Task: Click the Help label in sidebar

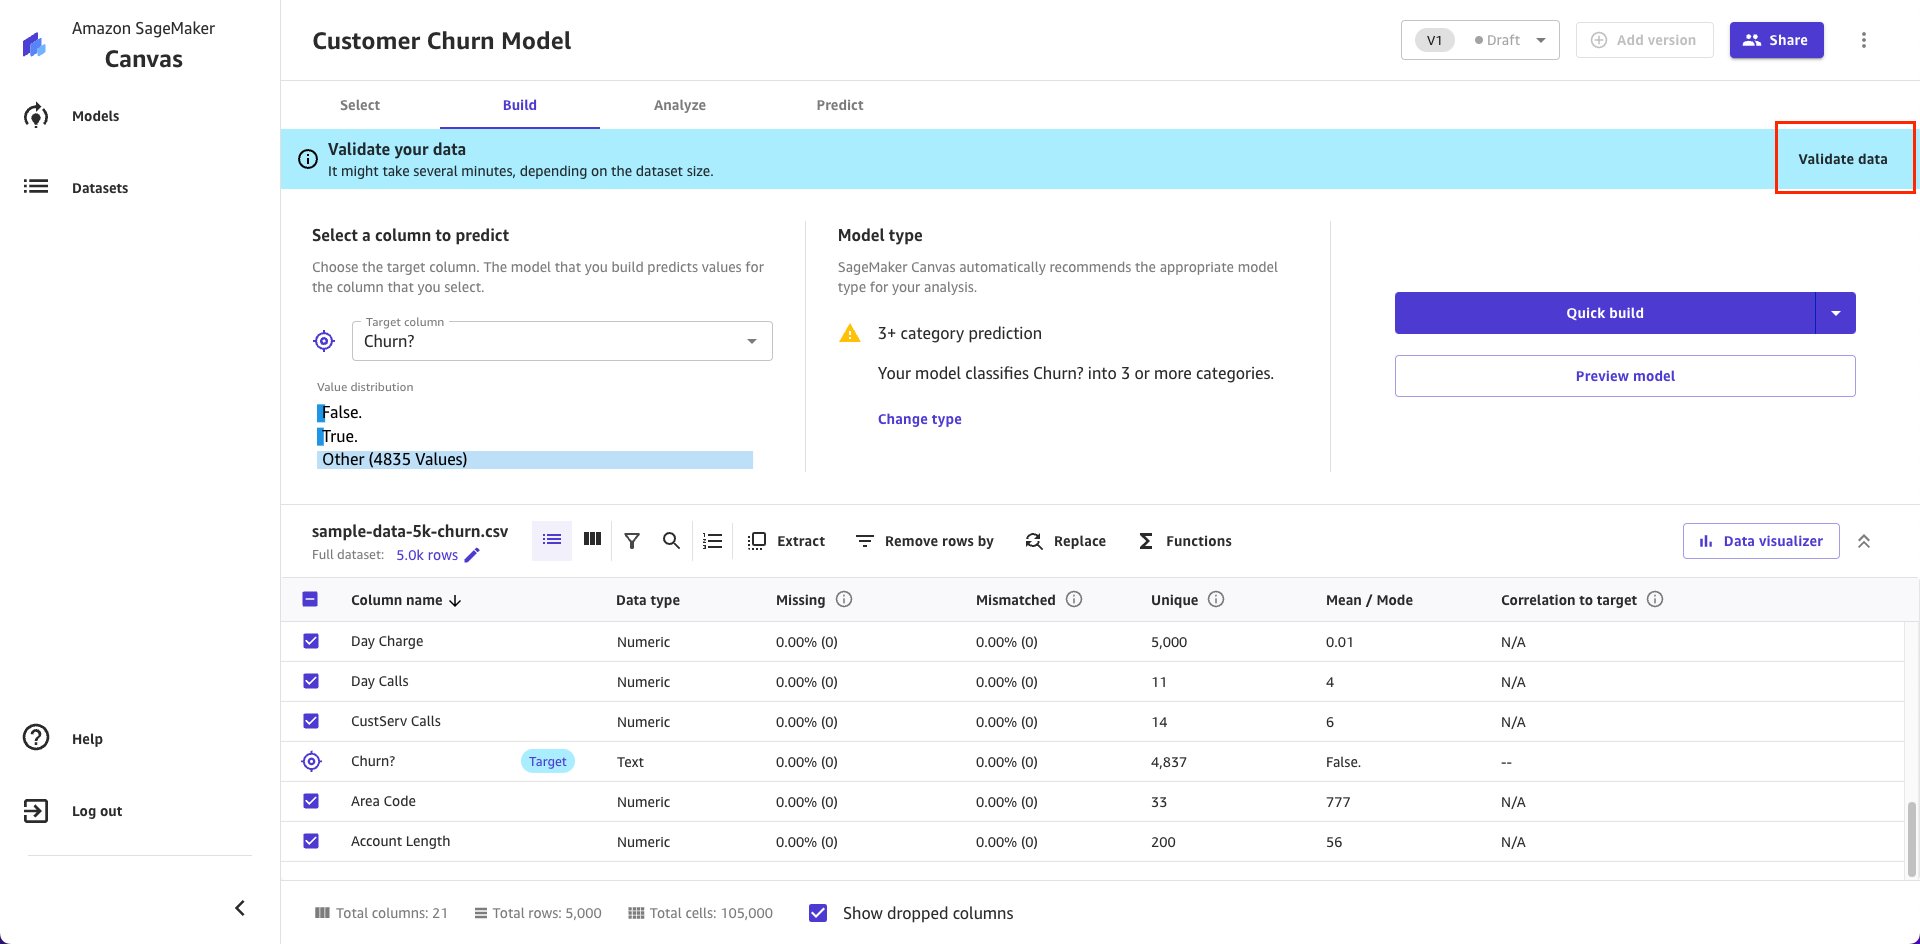Action: click(87, 739)
